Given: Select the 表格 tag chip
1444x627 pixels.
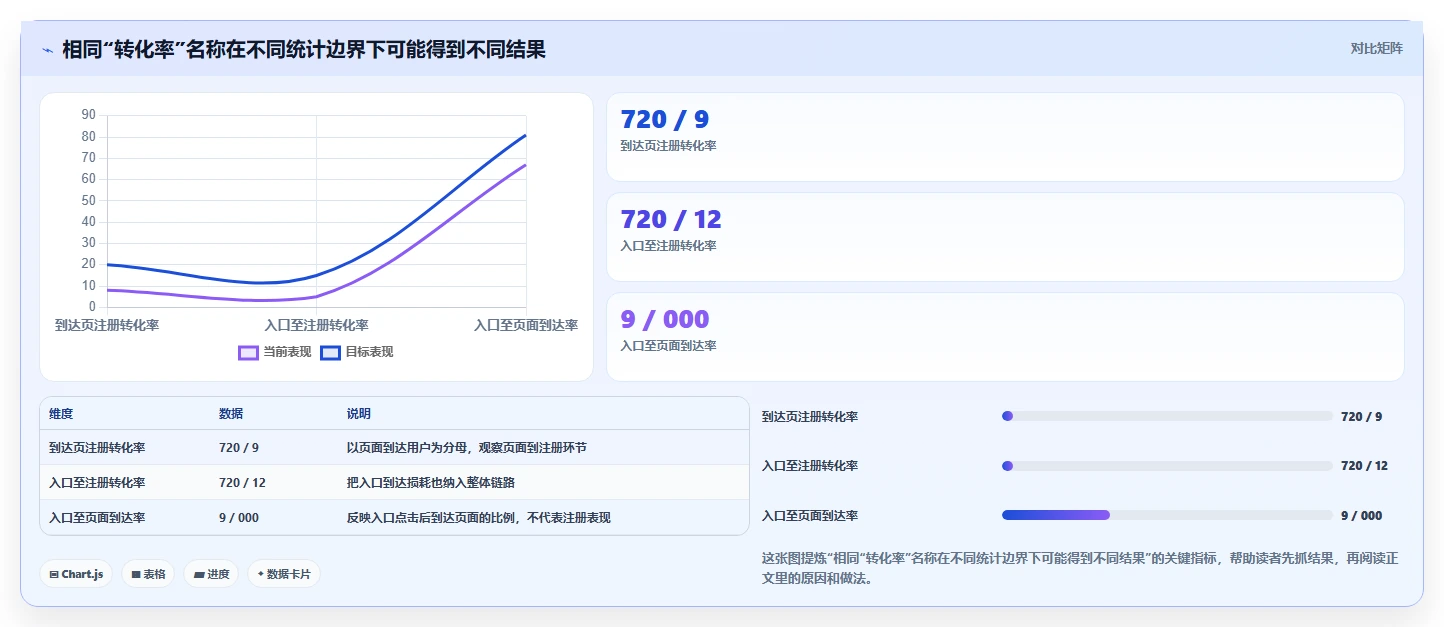Looking at the screenshot, I should pyautogui.click(x=148, y=574).
